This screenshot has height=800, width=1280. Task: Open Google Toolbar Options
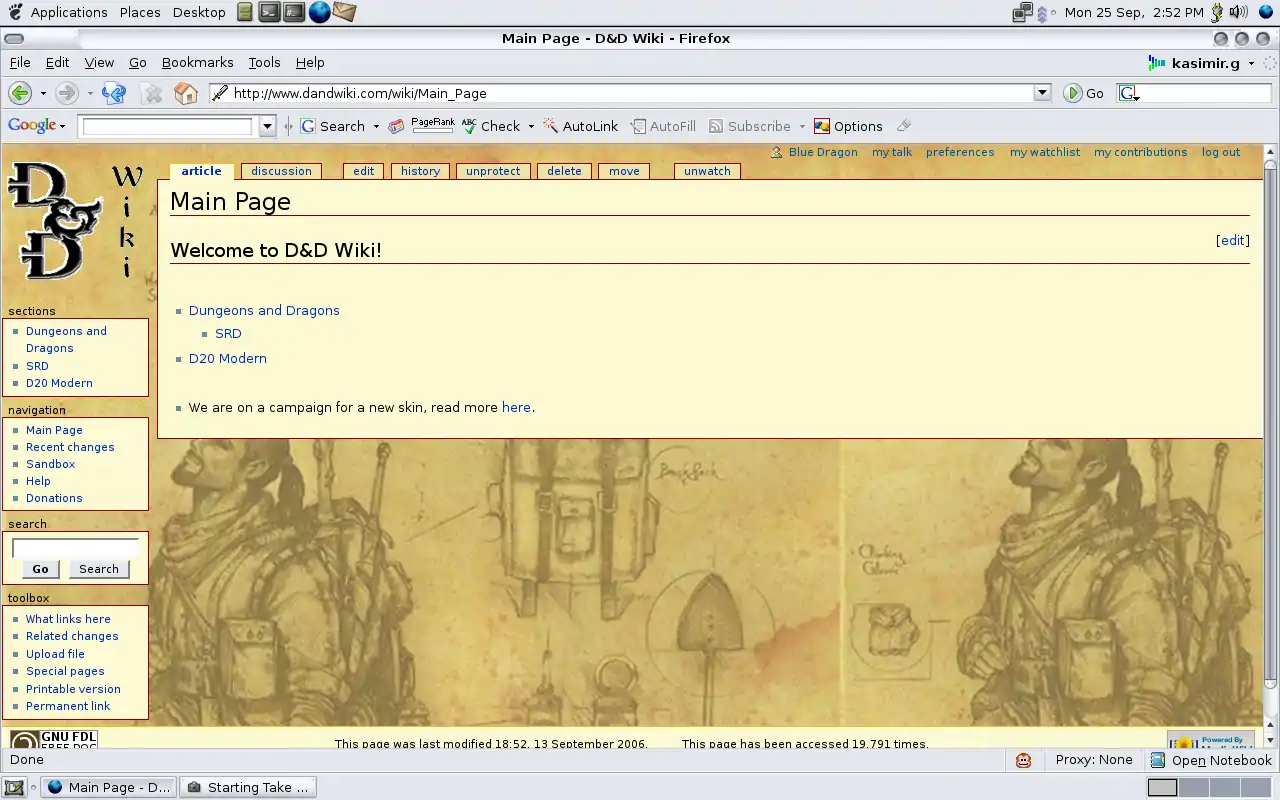(848, 126)
